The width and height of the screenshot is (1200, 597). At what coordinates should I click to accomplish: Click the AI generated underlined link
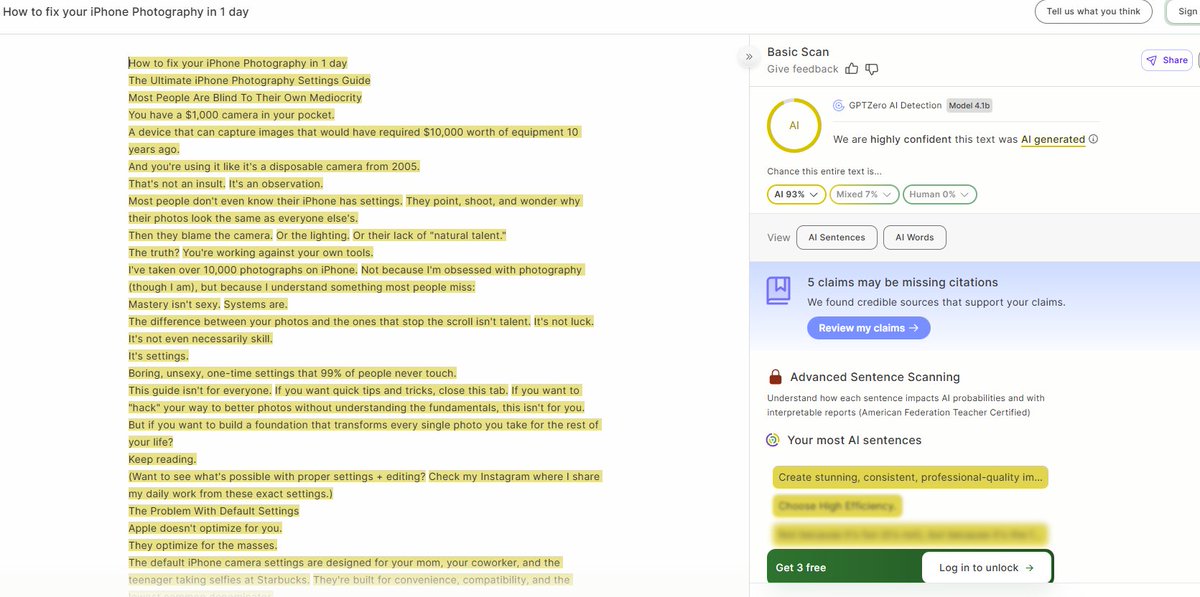tap(1052, 139)
